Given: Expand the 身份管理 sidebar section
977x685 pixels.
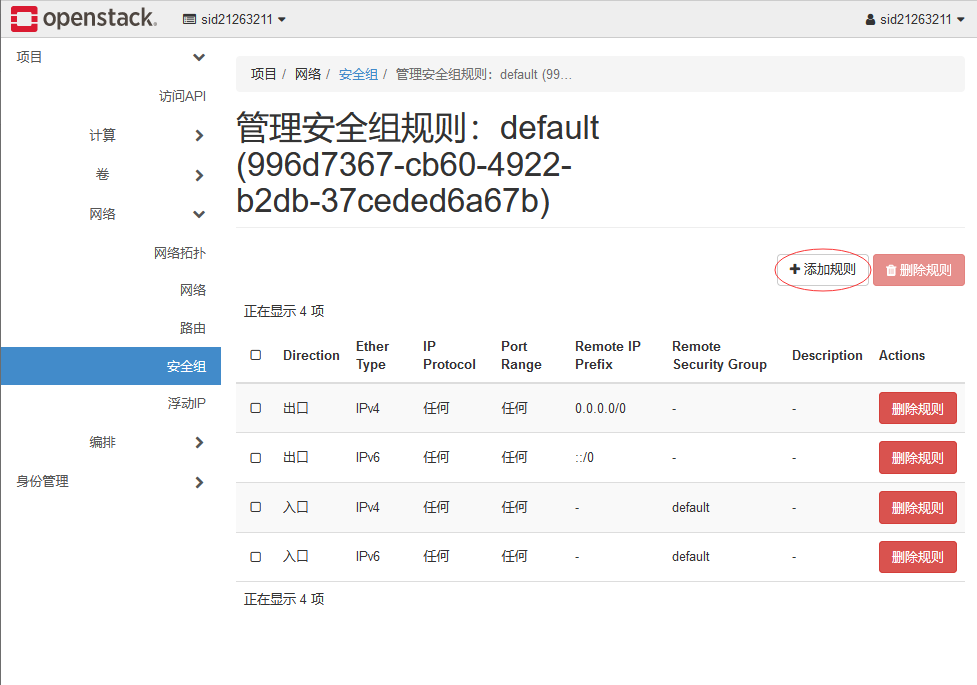Looking at the screenshot, I should tap(110, 482).
